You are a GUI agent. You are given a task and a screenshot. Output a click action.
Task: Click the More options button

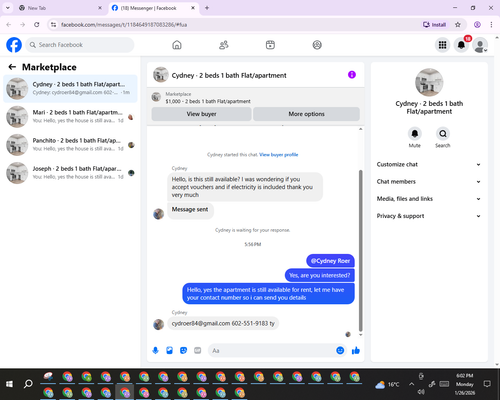tap(306, 114)
